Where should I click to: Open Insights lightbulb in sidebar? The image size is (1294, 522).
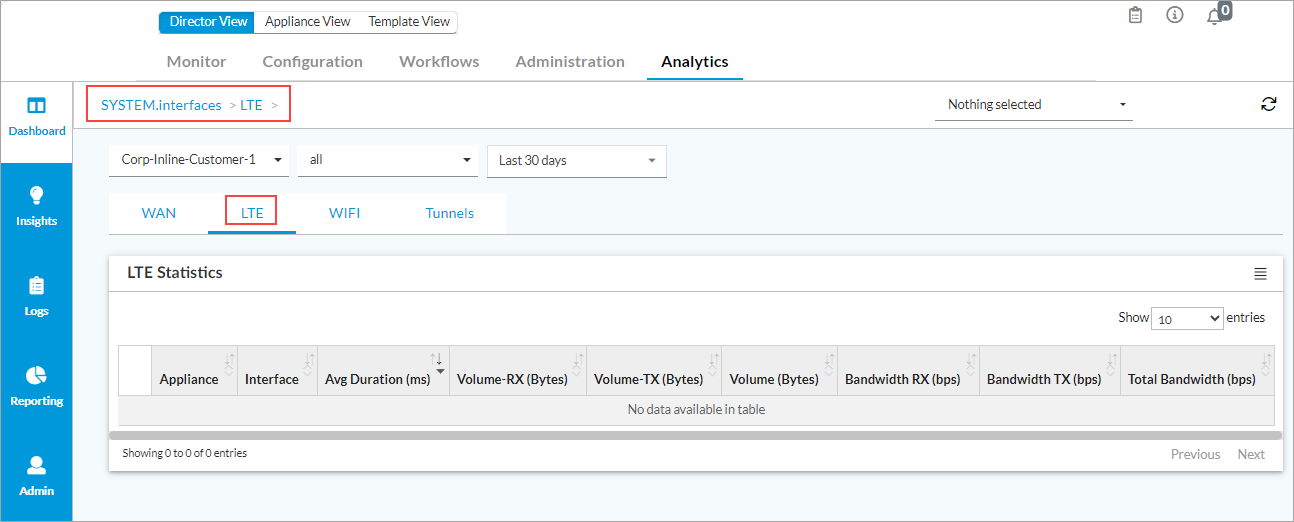coord(36,196)
